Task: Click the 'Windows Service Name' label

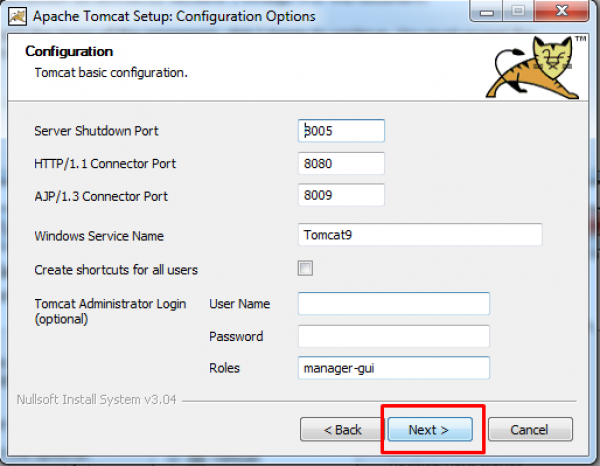Action: [x=99, y=236]
